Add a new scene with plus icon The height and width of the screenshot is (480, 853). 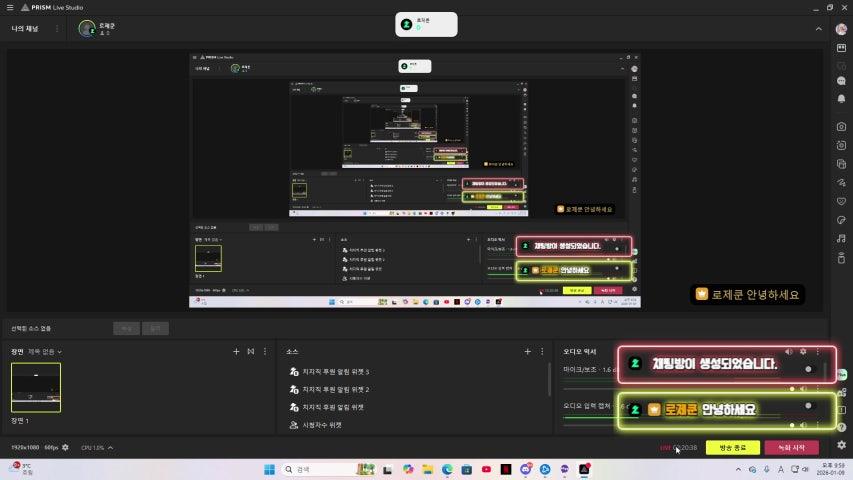pyautogui.click(x=236, y=352)
